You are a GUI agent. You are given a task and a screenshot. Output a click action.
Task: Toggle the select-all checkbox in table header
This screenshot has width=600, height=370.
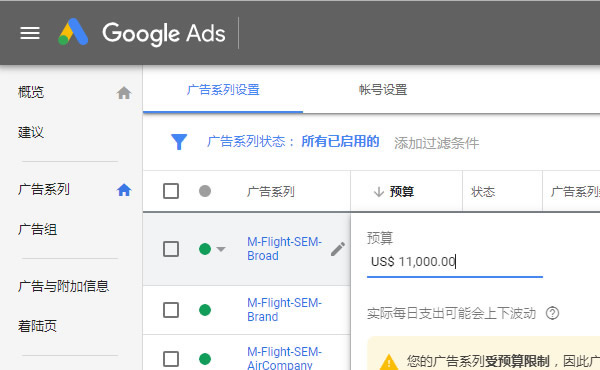pyautogui.click(x=171, y=191)
